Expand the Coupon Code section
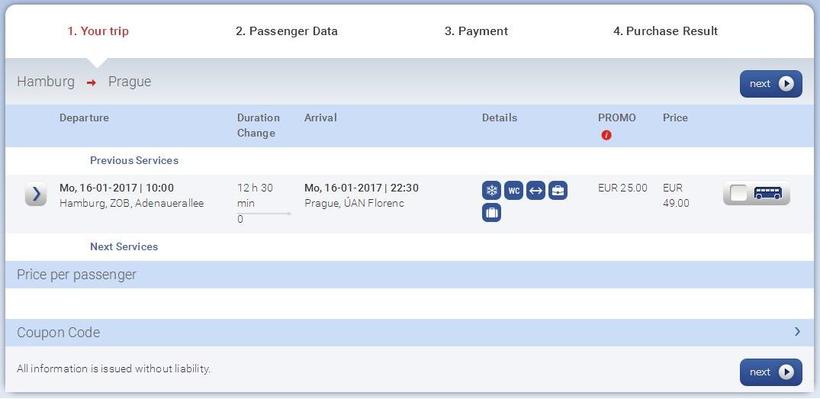820x399 pixels. coord(409,332)
